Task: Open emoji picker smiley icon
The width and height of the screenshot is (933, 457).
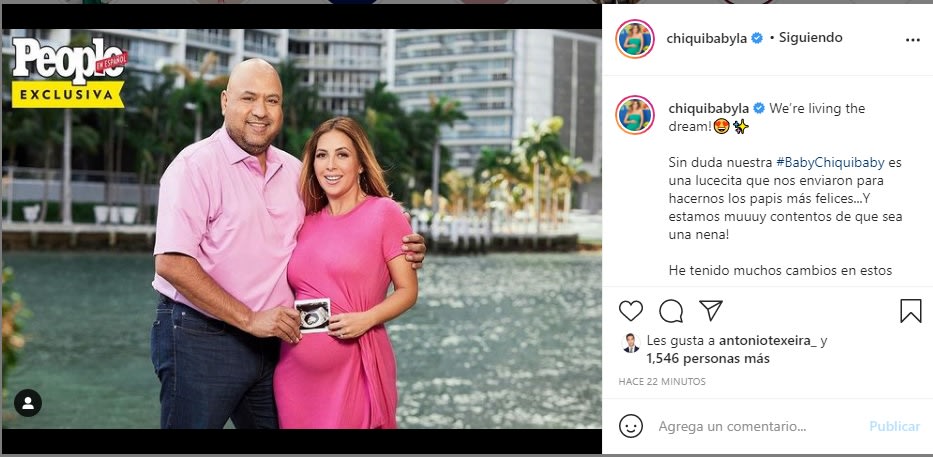Action: tap(631, 426)
